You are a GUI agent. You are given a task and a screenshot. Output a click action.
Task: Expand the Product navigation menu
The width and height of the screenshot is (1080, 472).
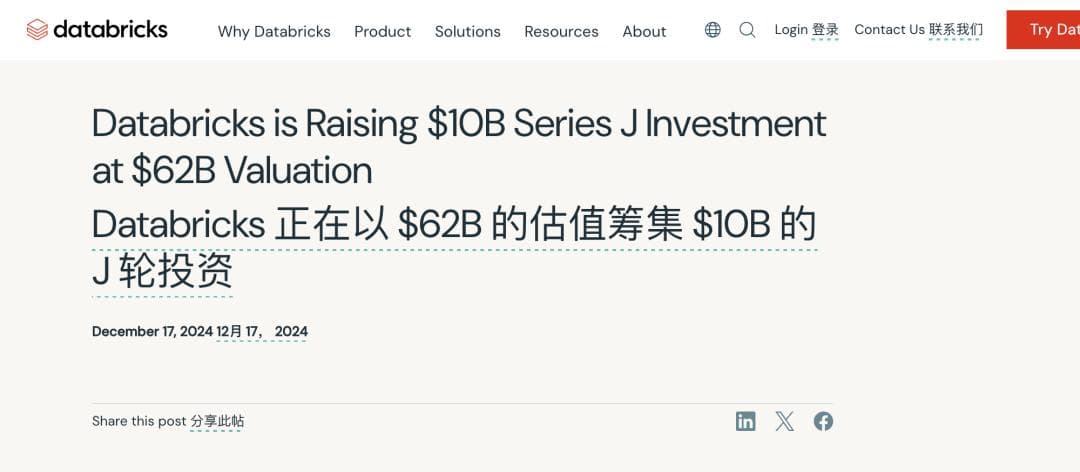(x=382, y=31)
